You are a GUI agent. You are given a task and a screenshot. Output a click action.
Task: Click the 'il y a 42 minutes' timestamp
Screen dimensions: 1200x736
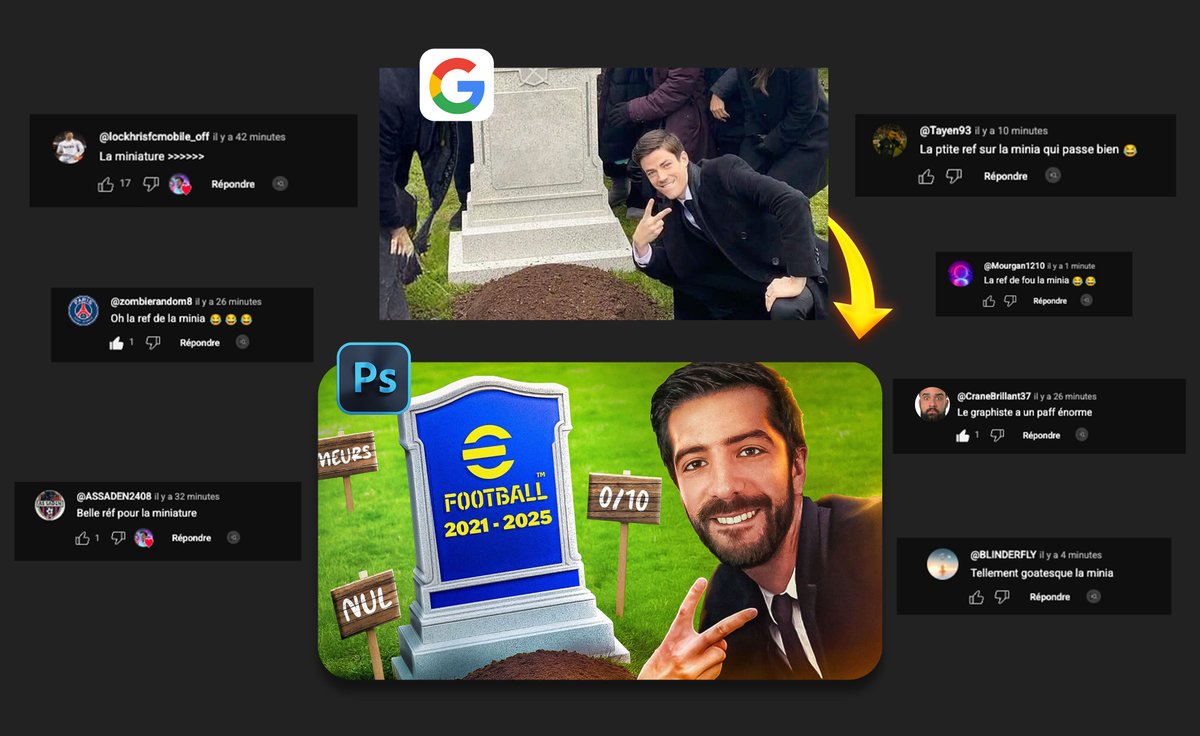tap(249, 137)
